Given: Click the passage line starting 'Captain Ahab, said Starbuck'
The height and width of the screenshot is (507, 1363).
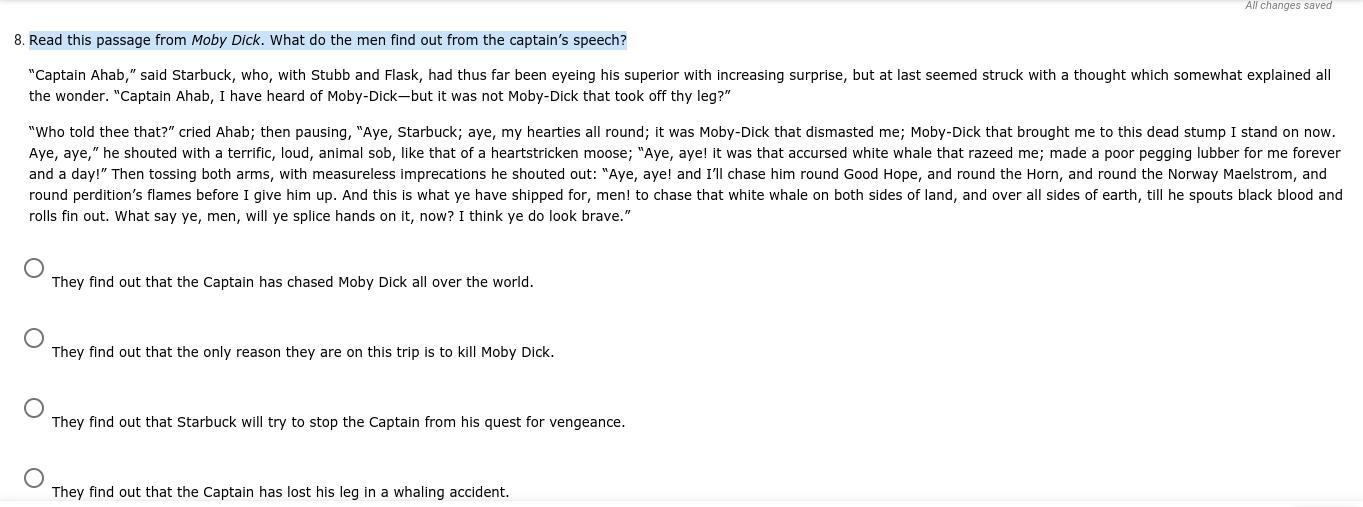Looking at the screenshot, I should point(680,75).
